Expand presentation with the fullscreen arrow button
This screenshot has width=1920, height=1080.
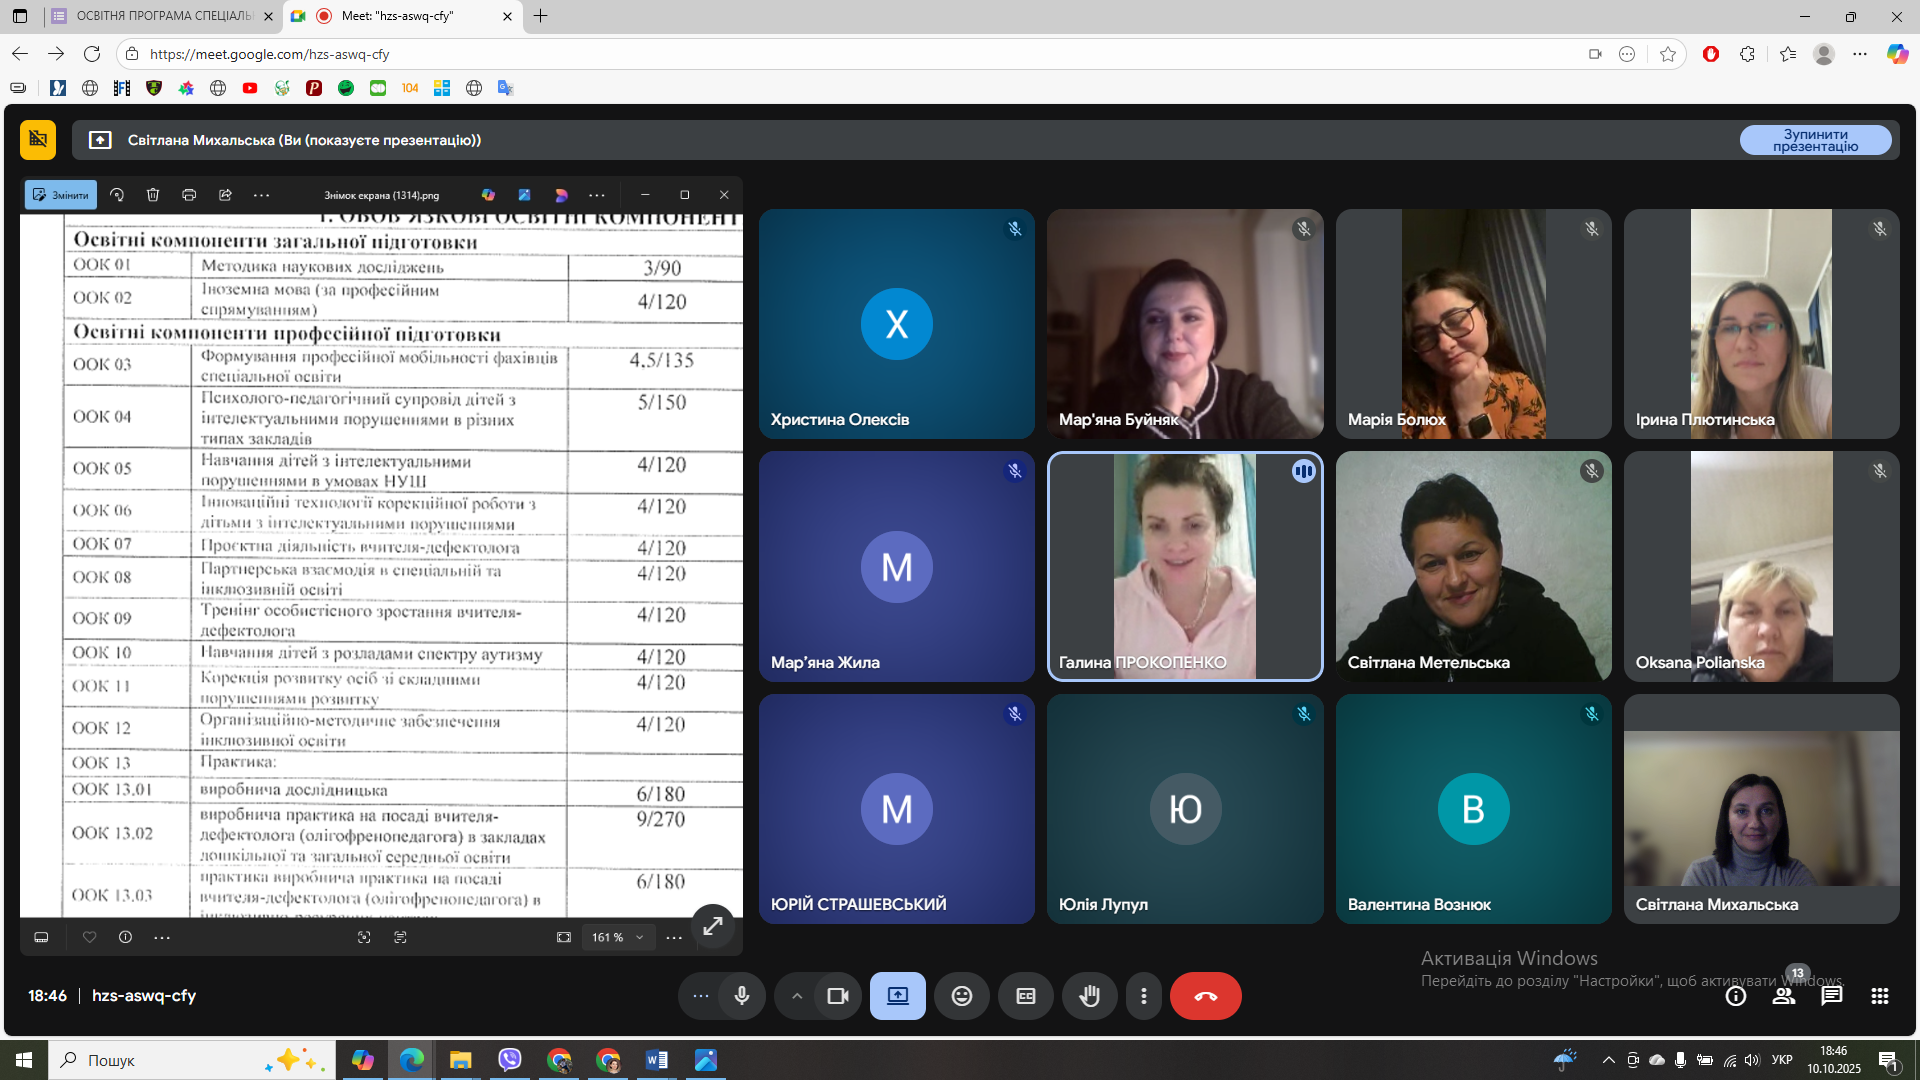pyautogui.click(x=713, y=926)
